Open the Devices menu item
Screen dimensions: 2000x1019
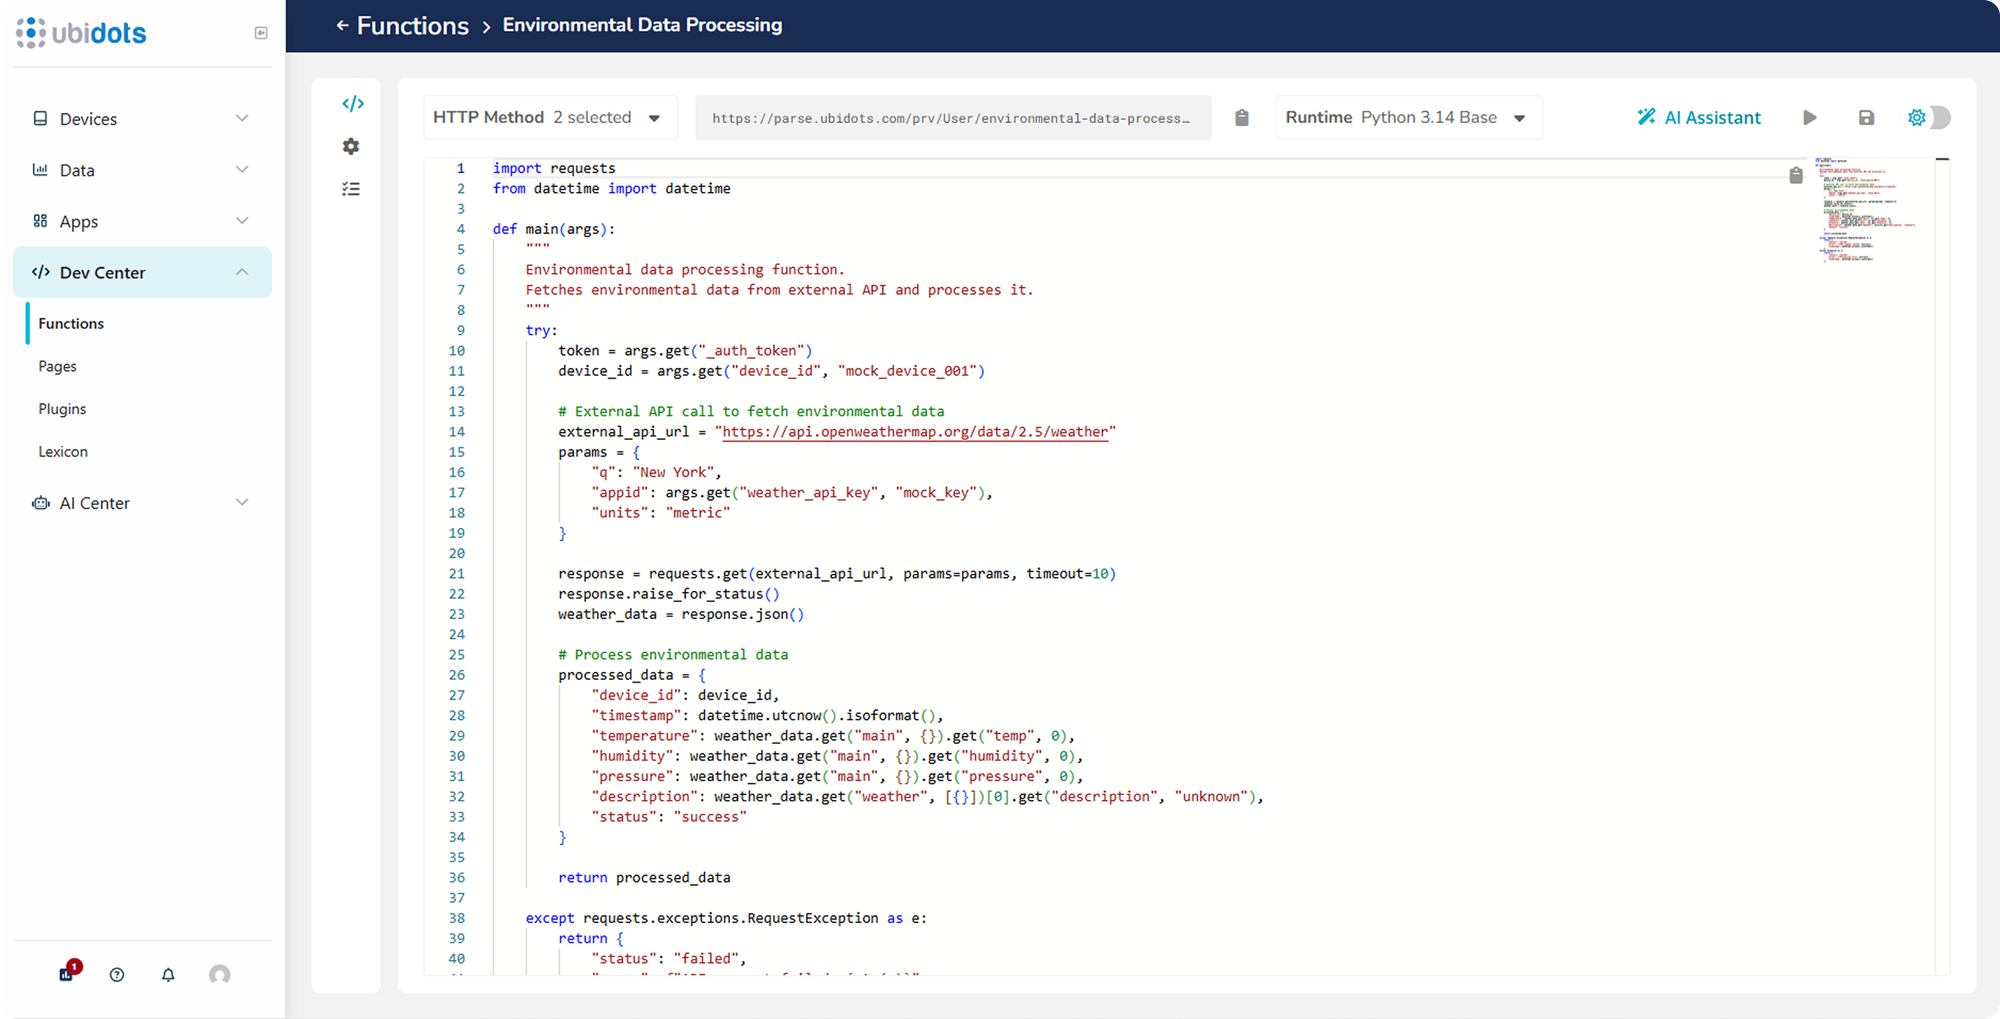coord(142,118)
